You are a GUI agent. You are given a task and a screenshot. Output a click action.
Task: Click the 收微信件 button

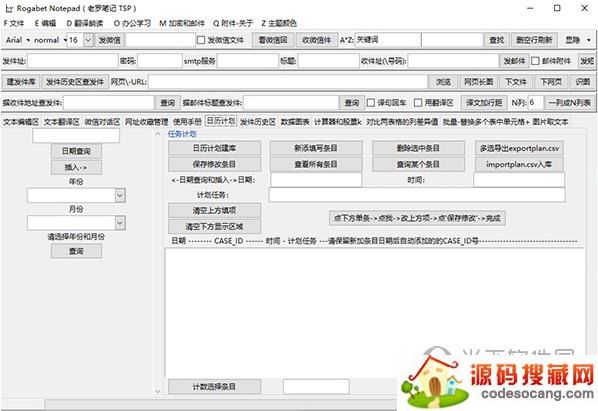317,40
